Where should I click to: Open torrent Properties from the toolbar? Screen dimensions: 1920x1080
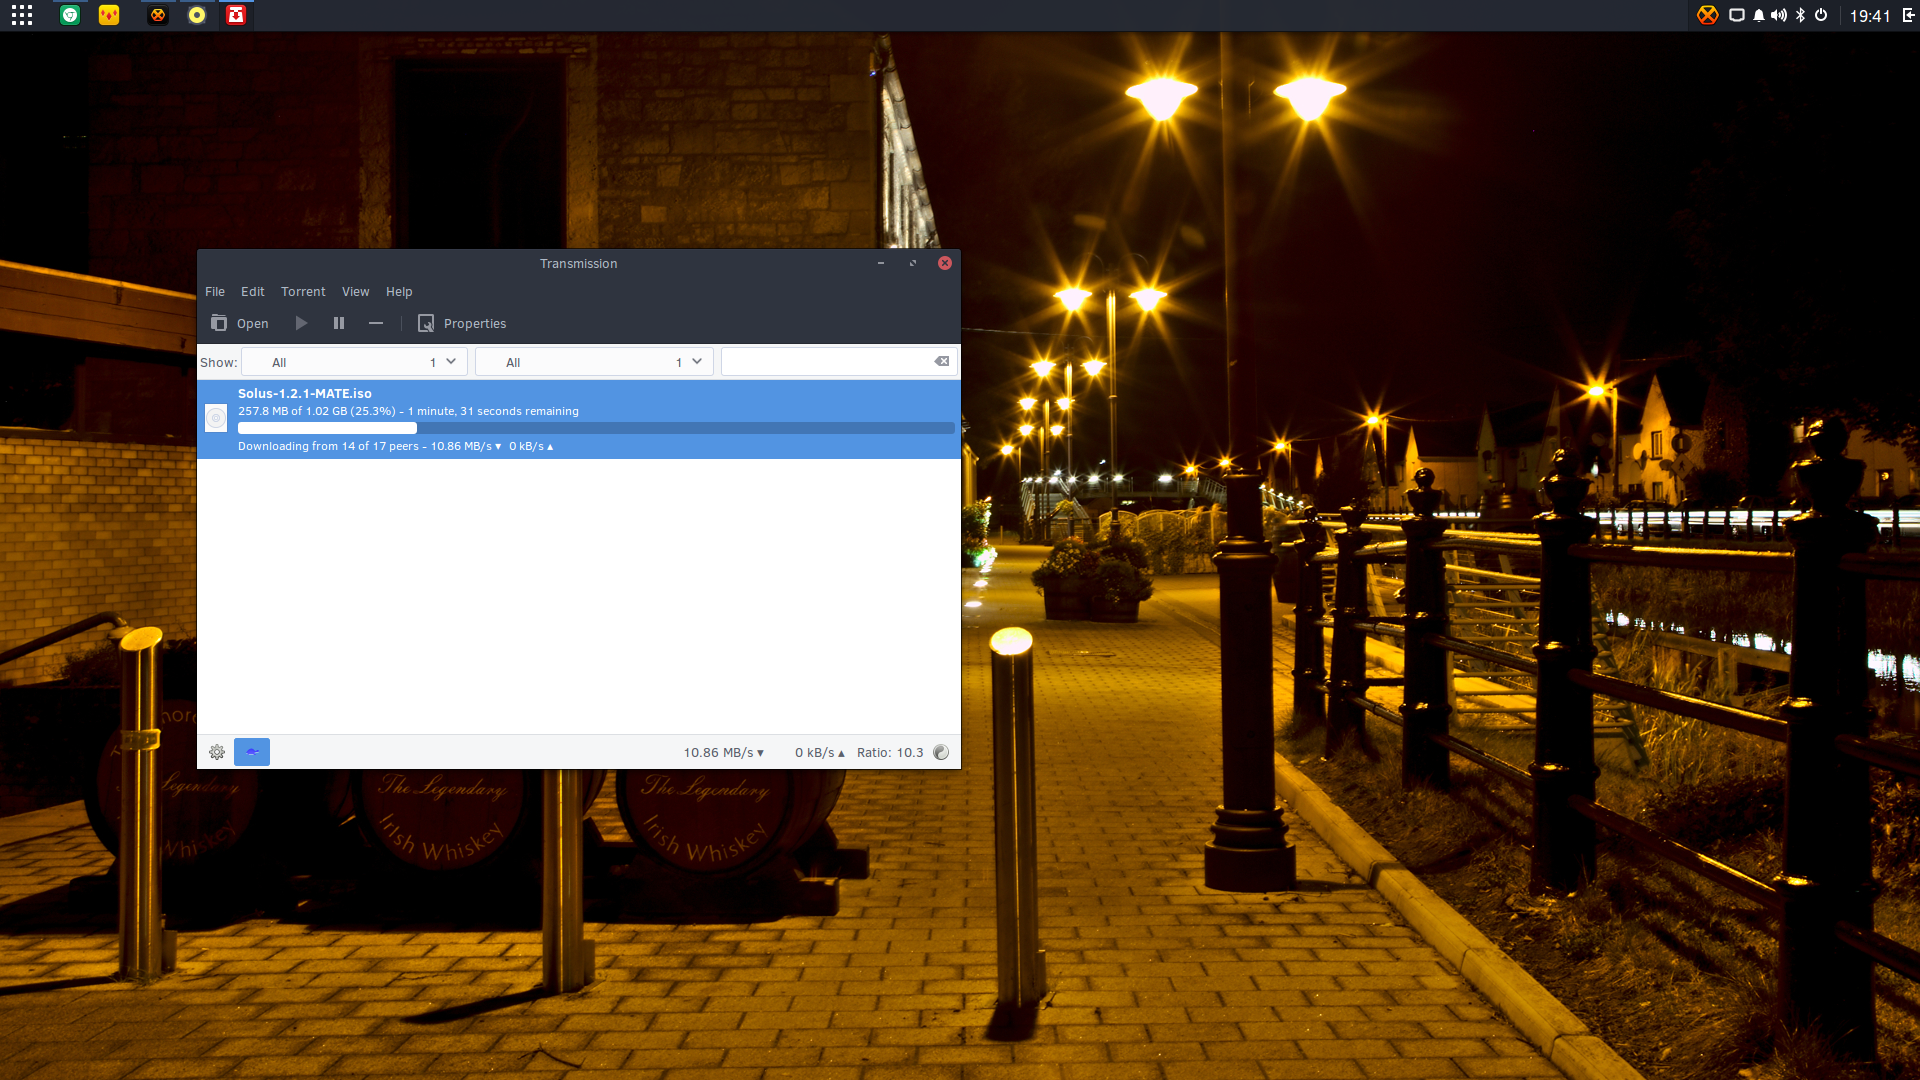point(462,323)
